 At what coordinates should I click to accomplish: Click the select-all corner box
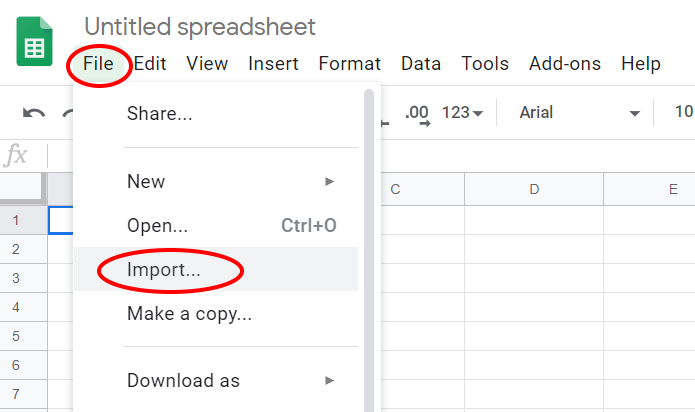point(23,189)
